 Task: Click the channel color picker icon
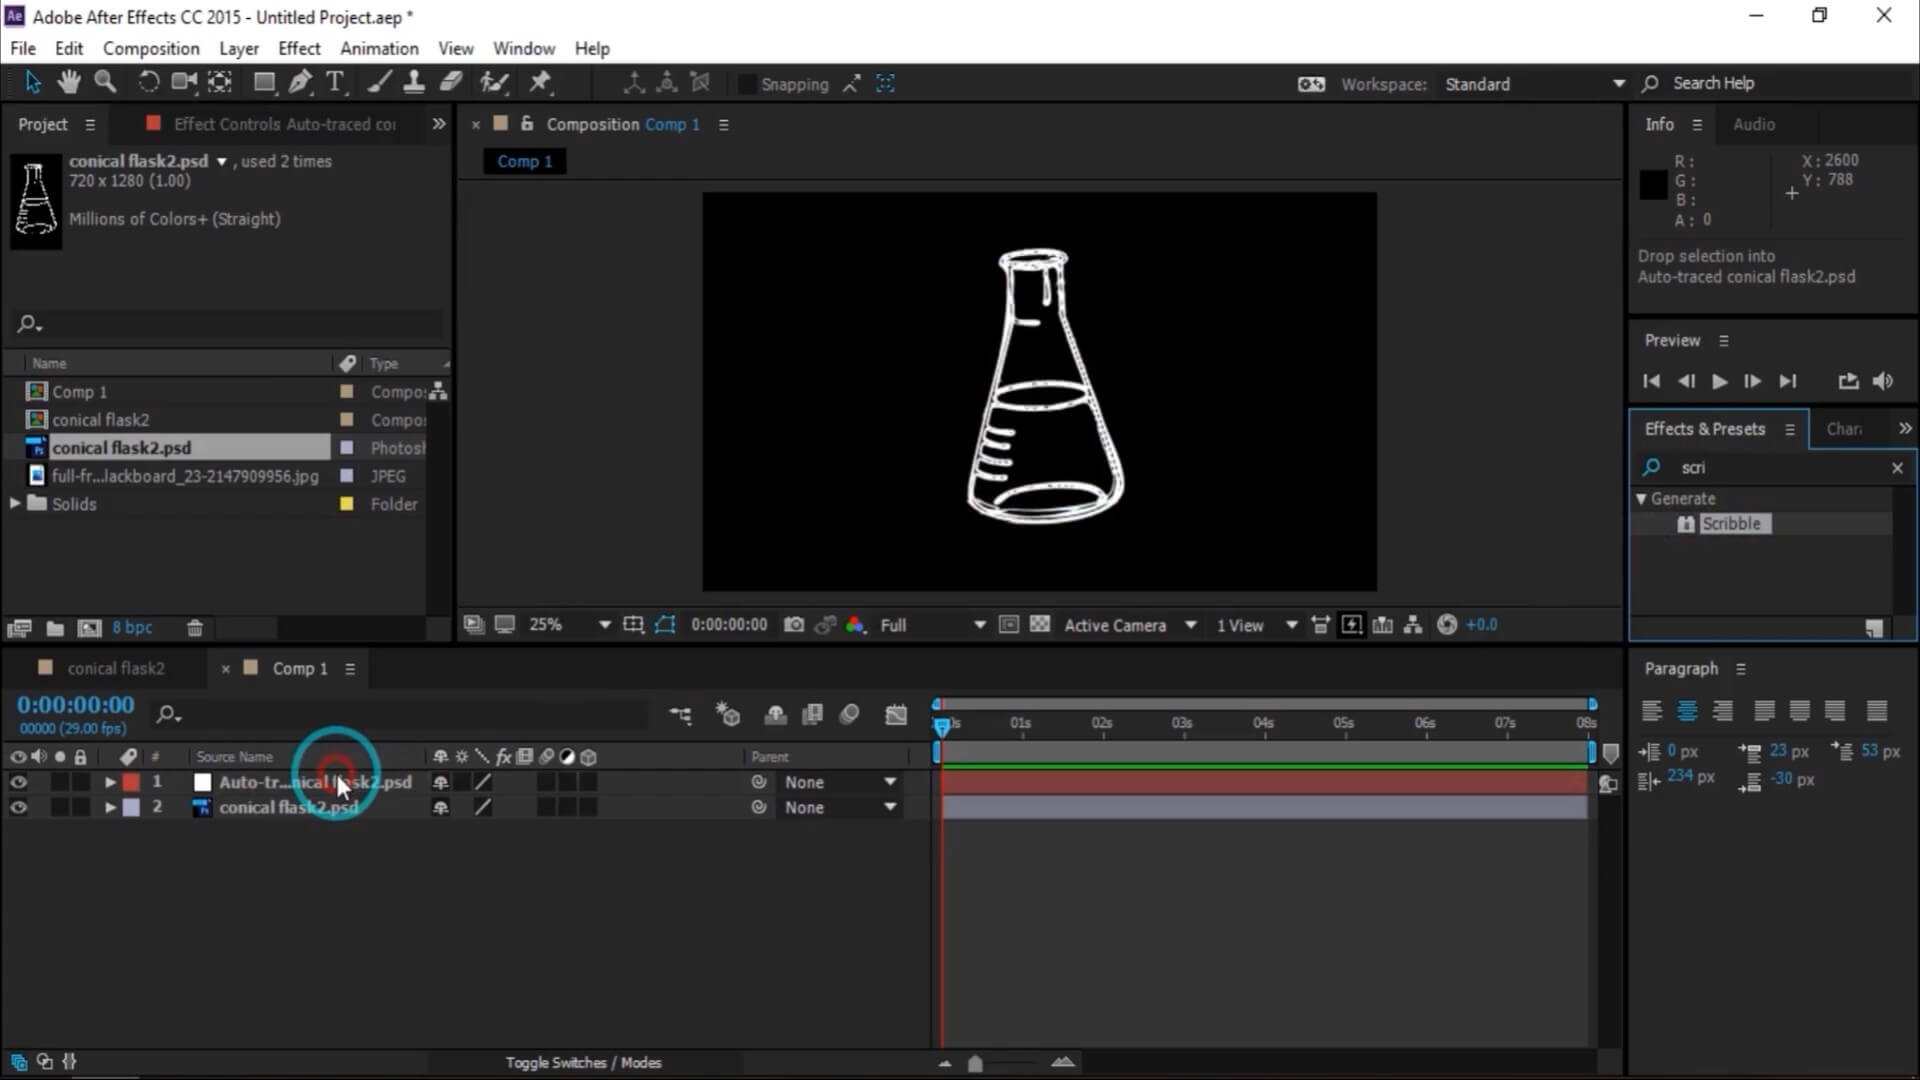855,624
